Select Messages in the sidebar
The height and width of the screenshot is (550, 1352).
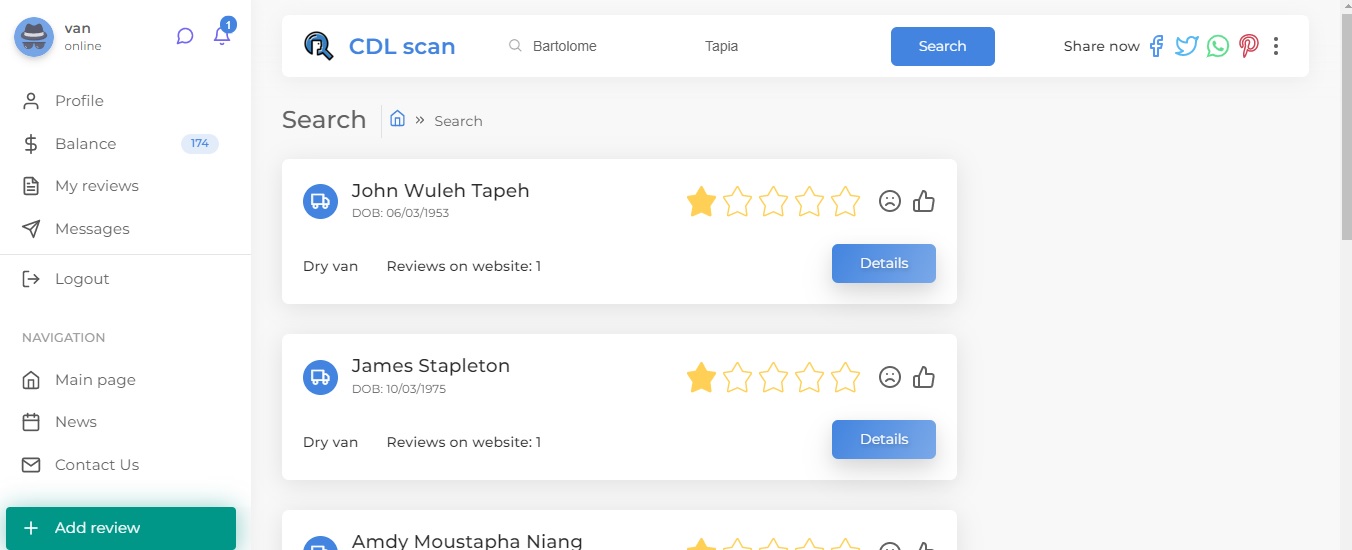point(92,229)
